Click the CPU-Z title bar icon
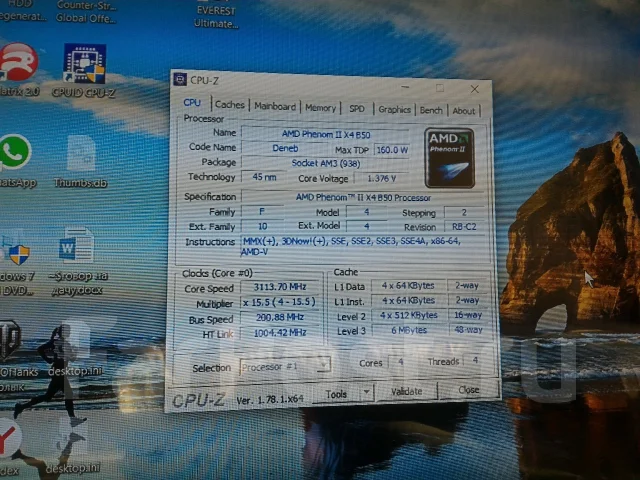Screen dimensions: 640x480 [180, 79]
